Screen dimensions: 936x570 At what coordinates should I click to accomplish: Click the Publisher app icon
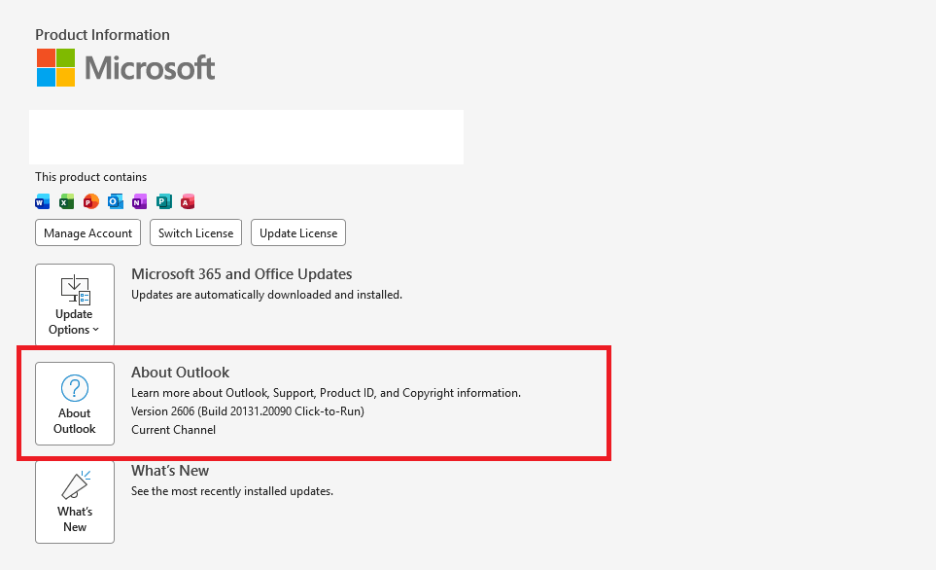[x=164, y=202]
